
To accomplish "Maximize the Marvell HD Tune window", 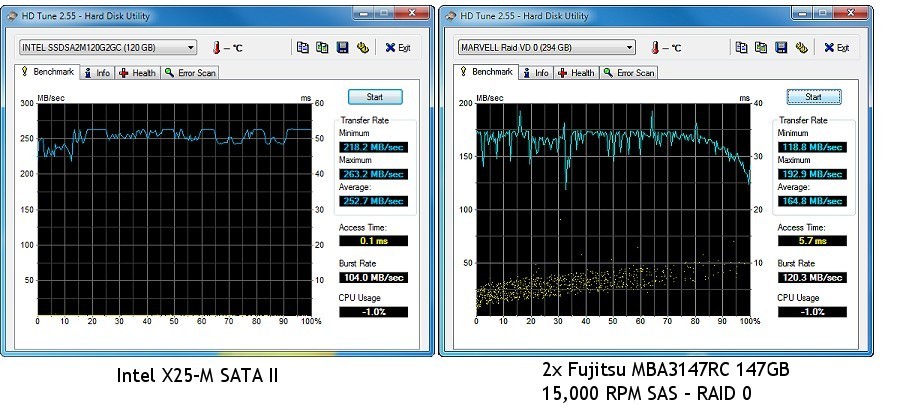I will tap(823, 13).
